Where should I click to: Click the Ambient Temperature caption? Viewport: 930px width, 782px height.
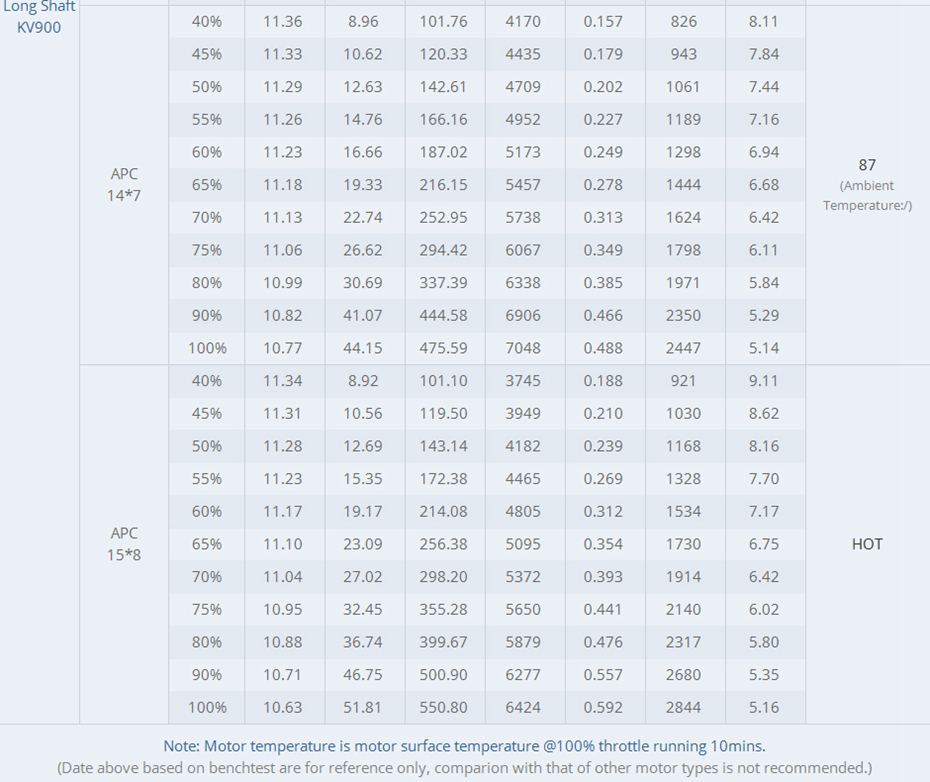(867, 195)
